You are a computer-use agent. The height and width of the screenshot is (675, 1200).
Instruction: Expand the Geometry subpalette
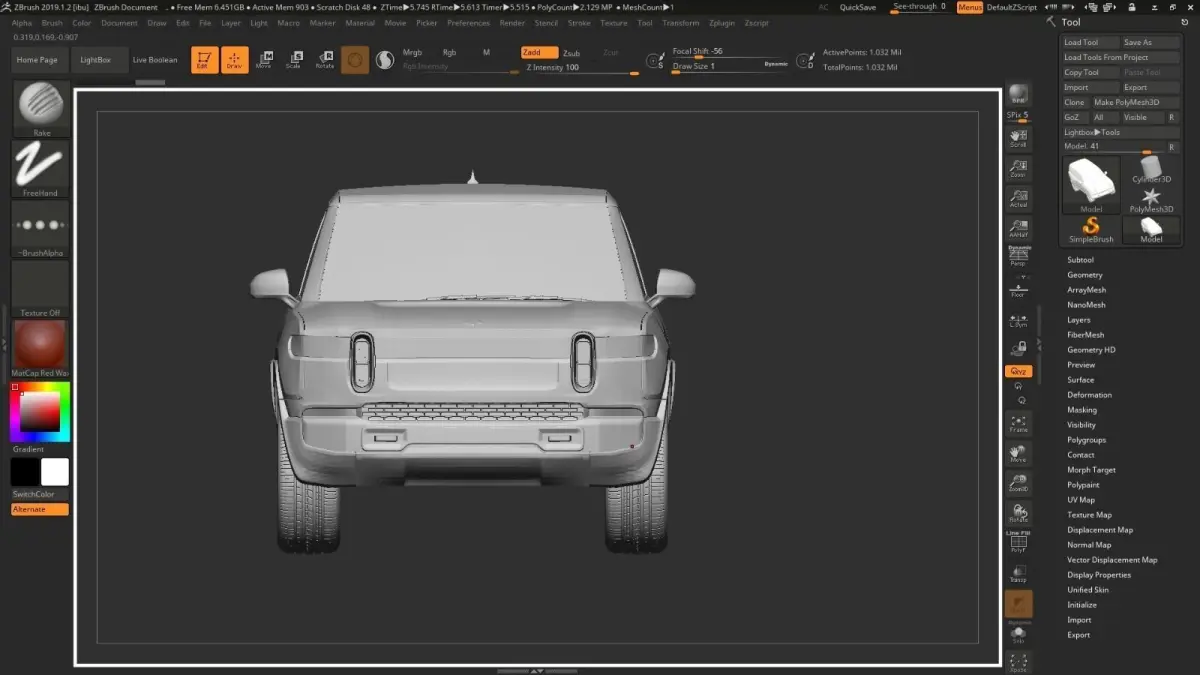click(x=1085, y=275)
